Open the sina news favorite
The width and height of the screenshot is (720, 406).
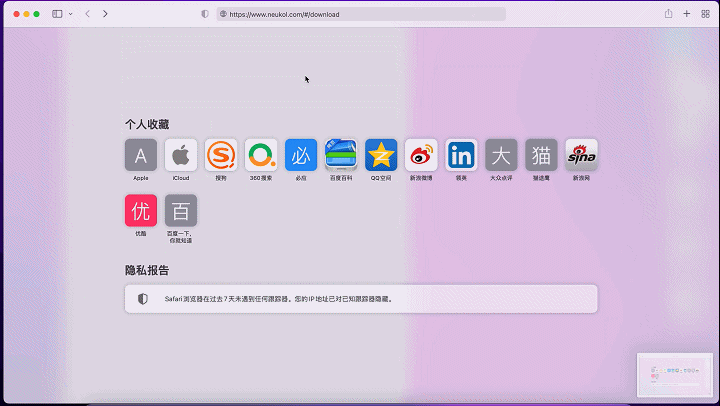coord(581,155)
